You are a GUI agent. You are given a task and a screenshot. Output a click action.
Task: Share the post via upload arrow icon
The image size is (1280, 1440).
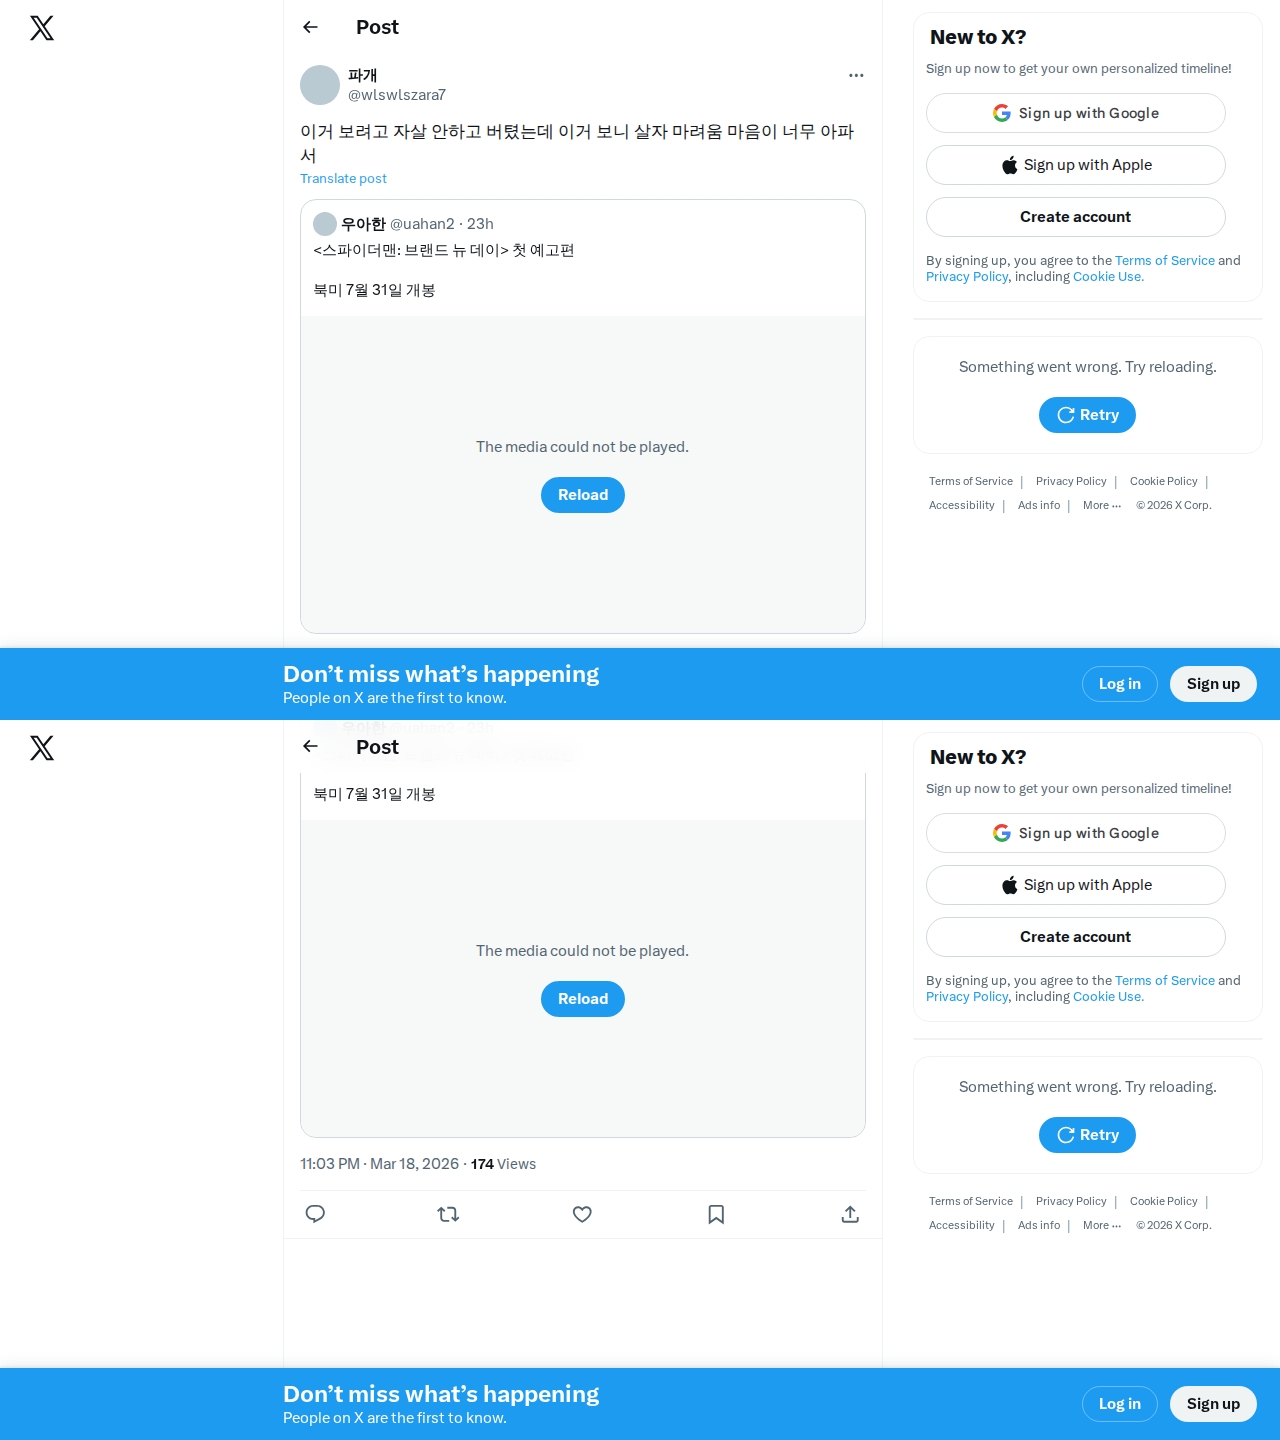click(x=850, y=1214)
